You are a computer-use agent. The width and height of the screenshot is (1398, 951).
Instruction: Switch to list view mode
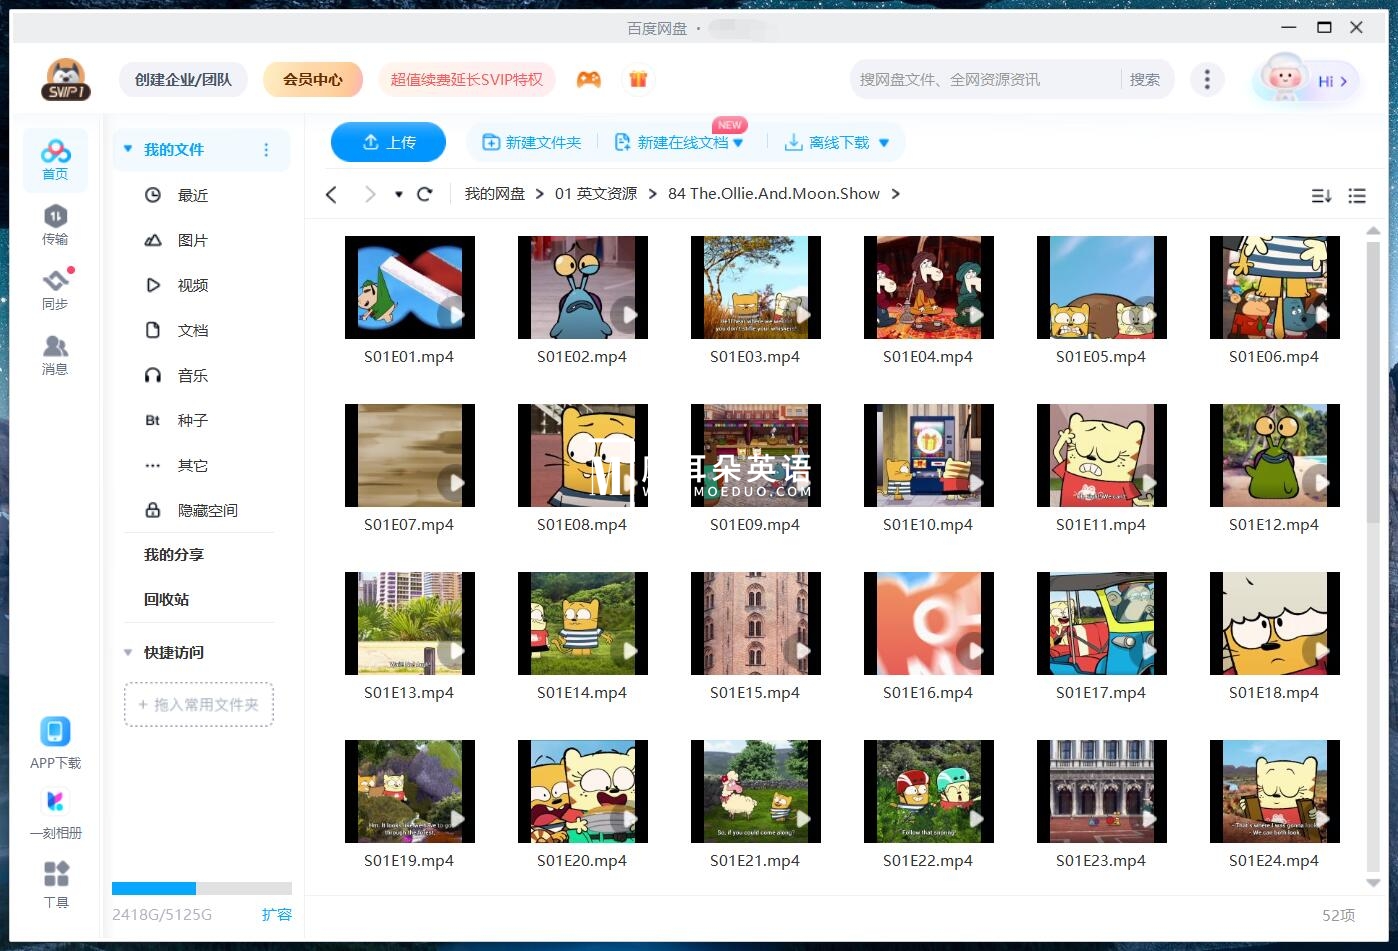pos(1357,196)
